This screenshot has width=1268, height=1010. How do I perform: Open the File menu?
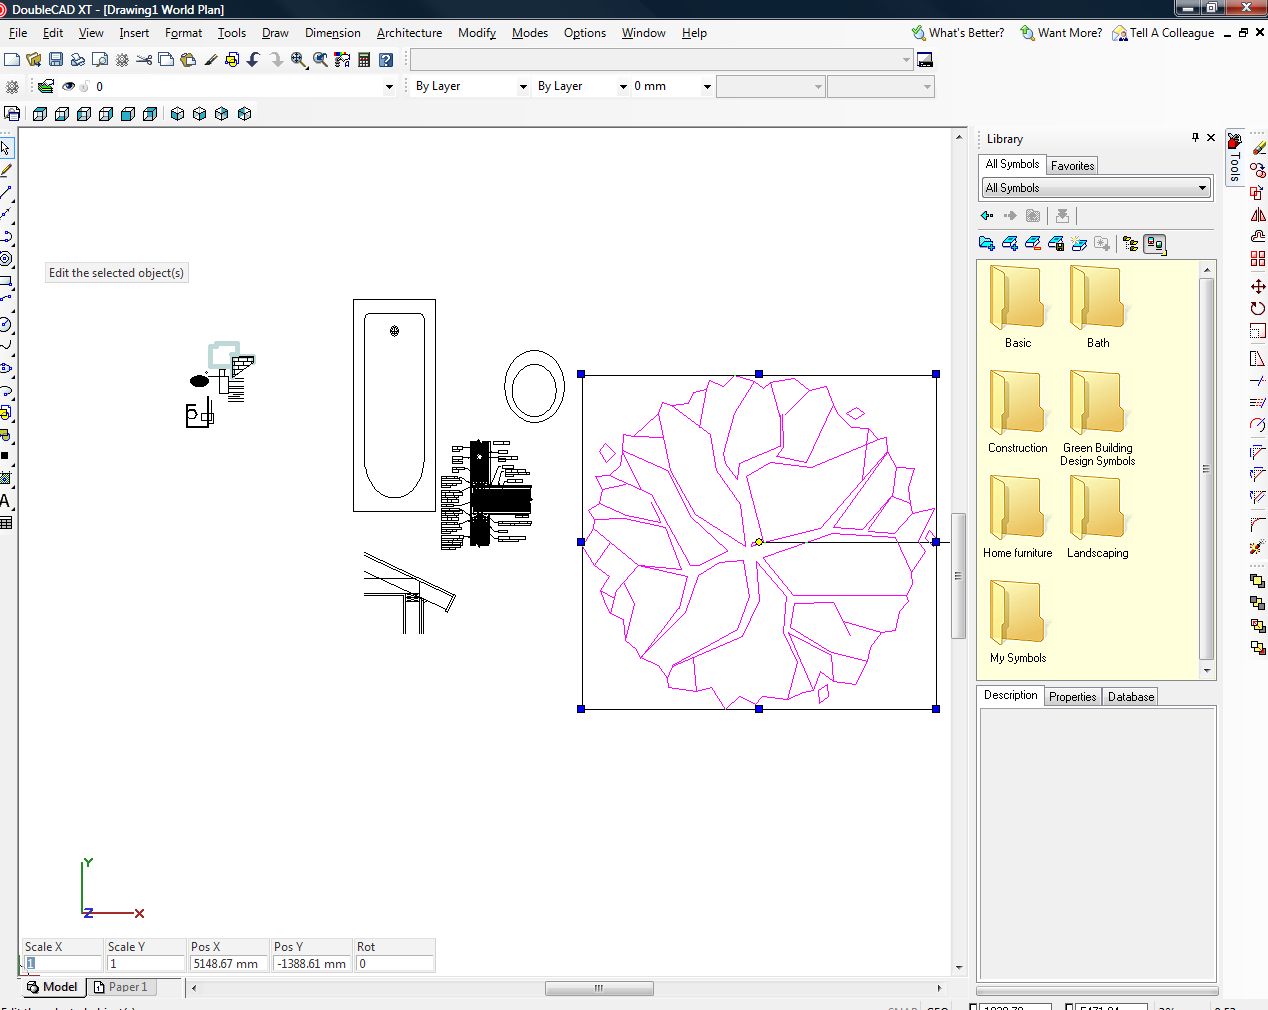pos(18,33)
